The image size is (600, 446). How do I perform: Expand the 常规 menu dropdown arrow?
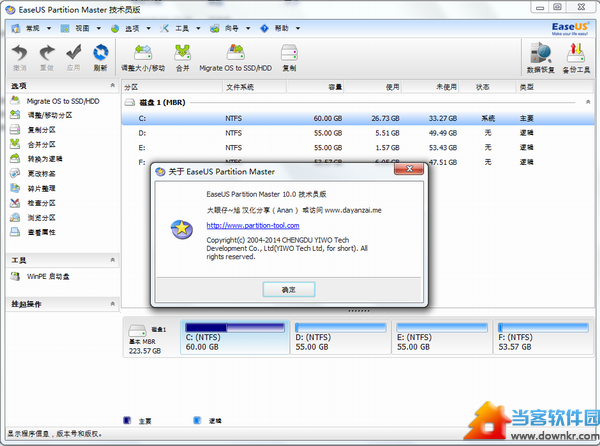pos(49,28)
